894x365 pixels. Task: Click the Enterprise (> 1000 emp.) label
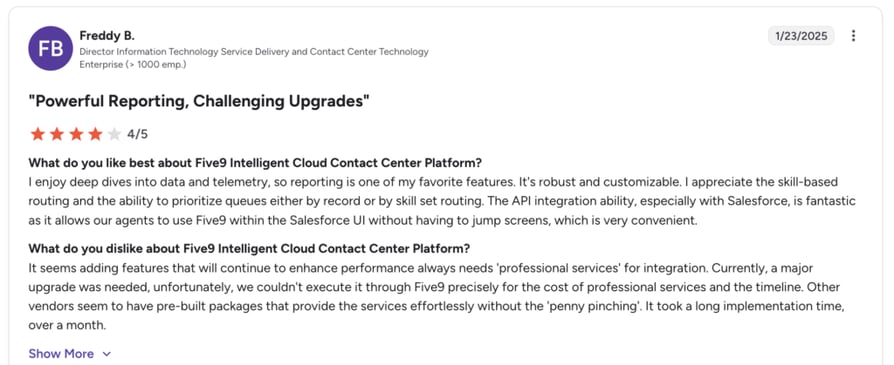(133, 64)
